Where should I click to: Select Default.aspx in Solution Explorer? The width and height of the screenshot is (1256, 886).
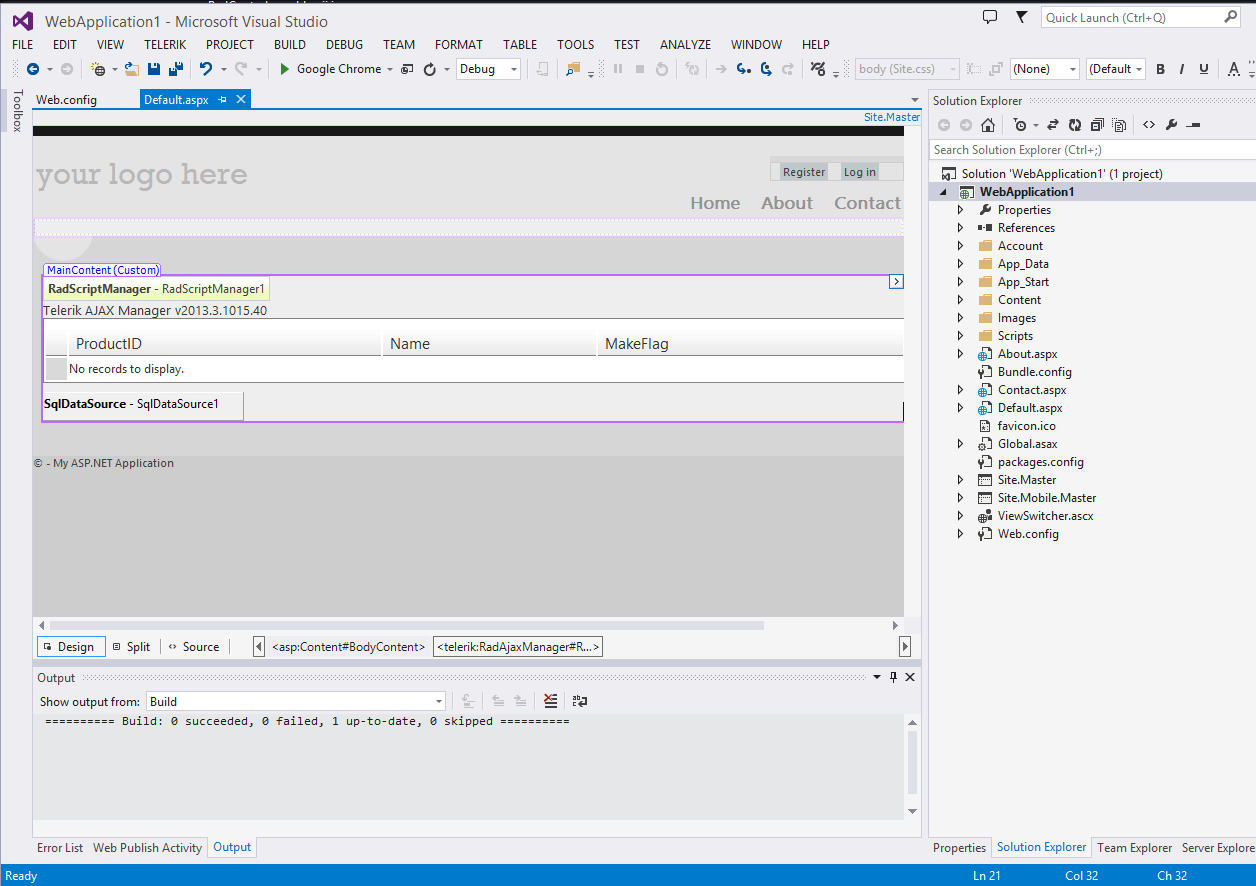pyautogui.click(x=1030, y=408)
